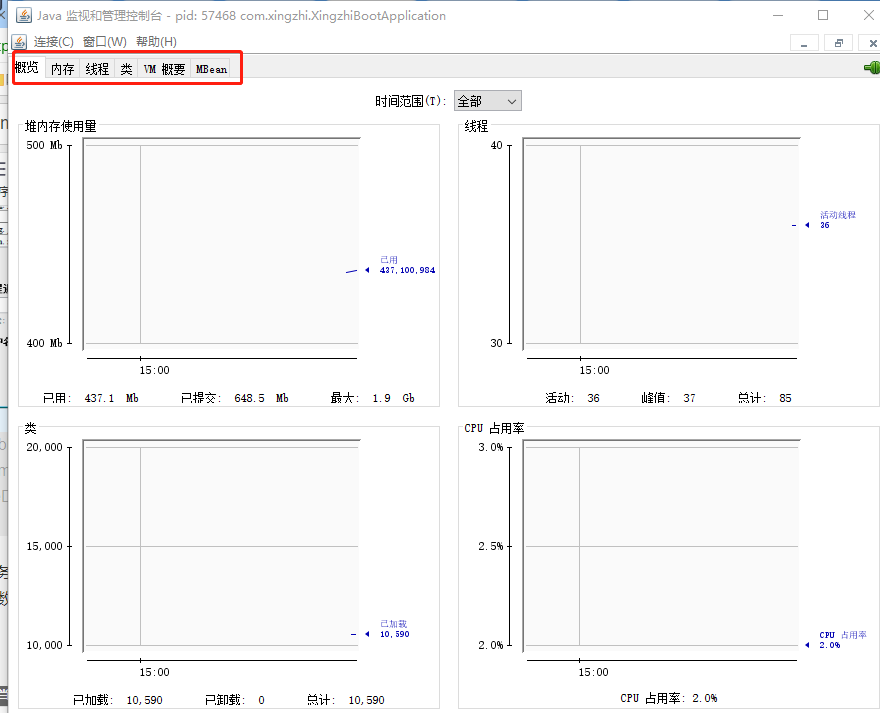This screenshot has width=880, height=713.
Task: Click inside the 堆内存使用量 chart area
Action: 221,243
